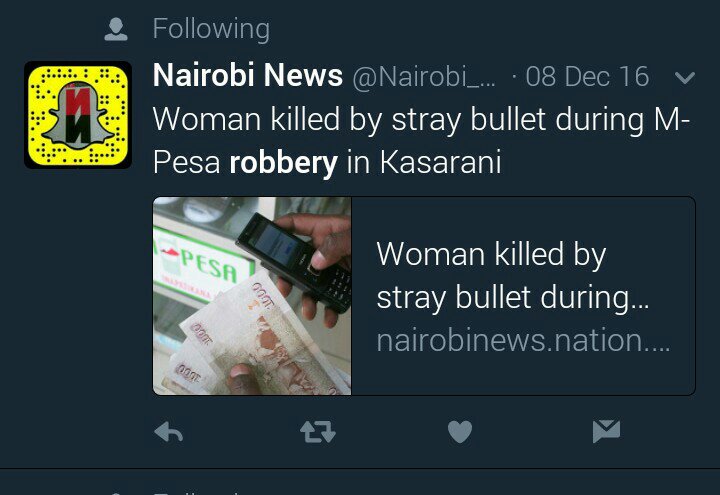The width and height of the screenshot is (720, 495).
Task: Like the tweet with the heart icon
Action: point(460,432)
